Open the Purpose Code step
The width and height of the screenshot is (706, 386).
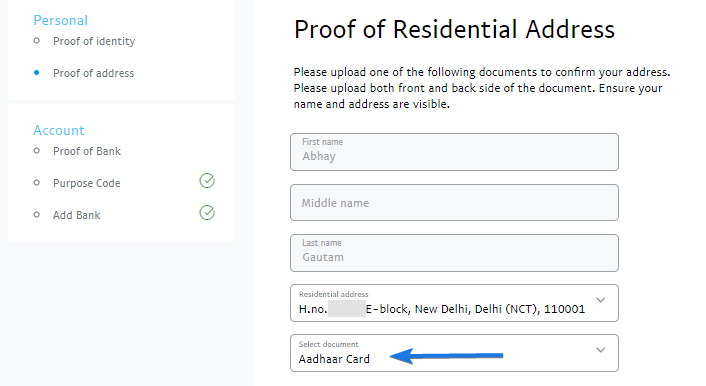(x=86, y=183)
